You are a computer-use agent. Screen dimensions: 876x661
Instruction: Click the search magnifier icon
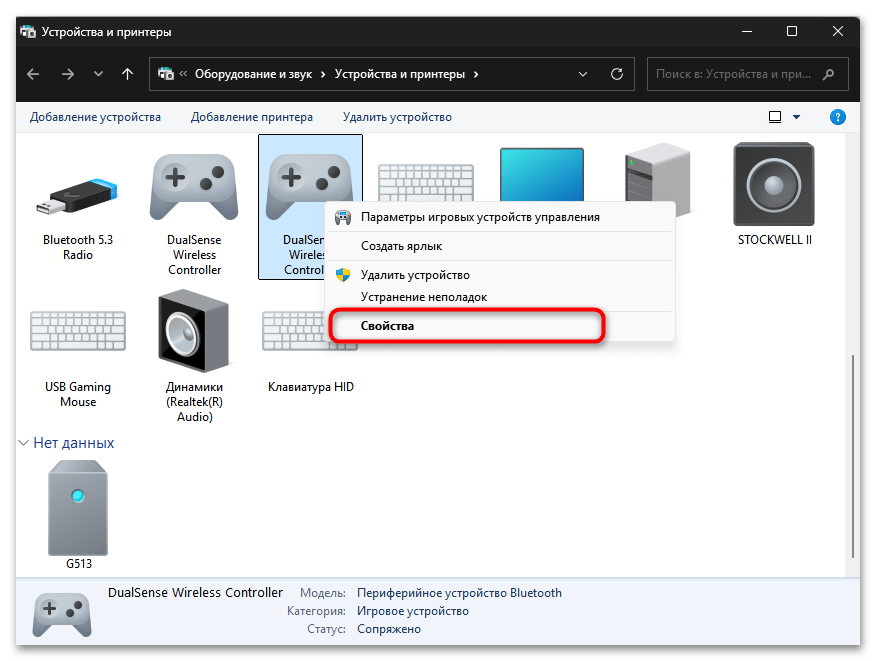click(x=829, y=74)
